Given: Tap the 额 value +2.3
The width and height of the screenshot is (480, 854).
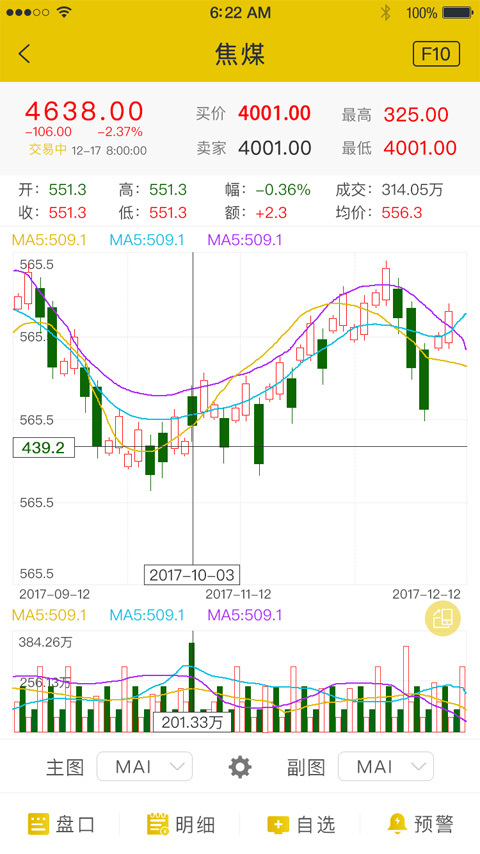Looking at the screenshot, I should point(271,212).
